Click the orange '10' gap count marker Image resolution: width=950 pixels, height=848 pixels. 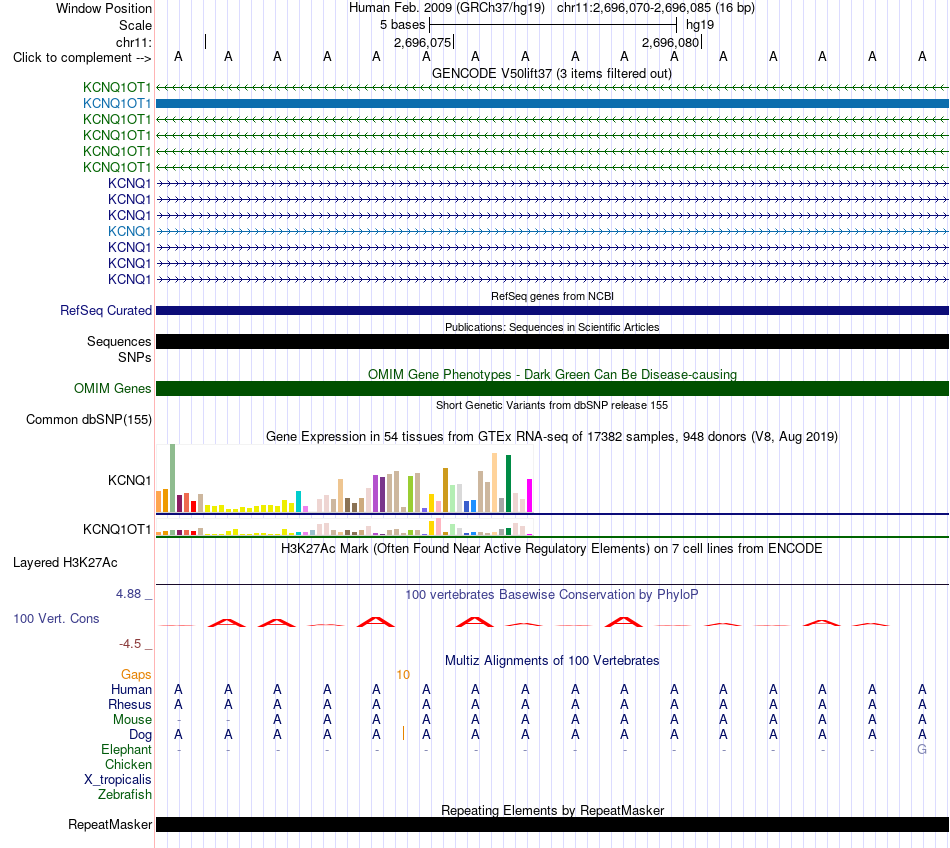pyautogui.click(x=403, y=675)
